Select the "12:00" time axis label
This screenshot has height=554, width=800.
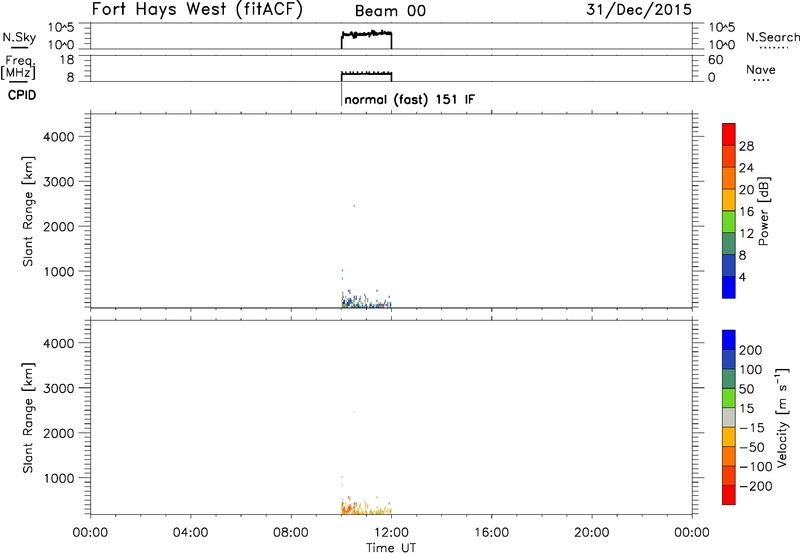(x=391, y=533)
